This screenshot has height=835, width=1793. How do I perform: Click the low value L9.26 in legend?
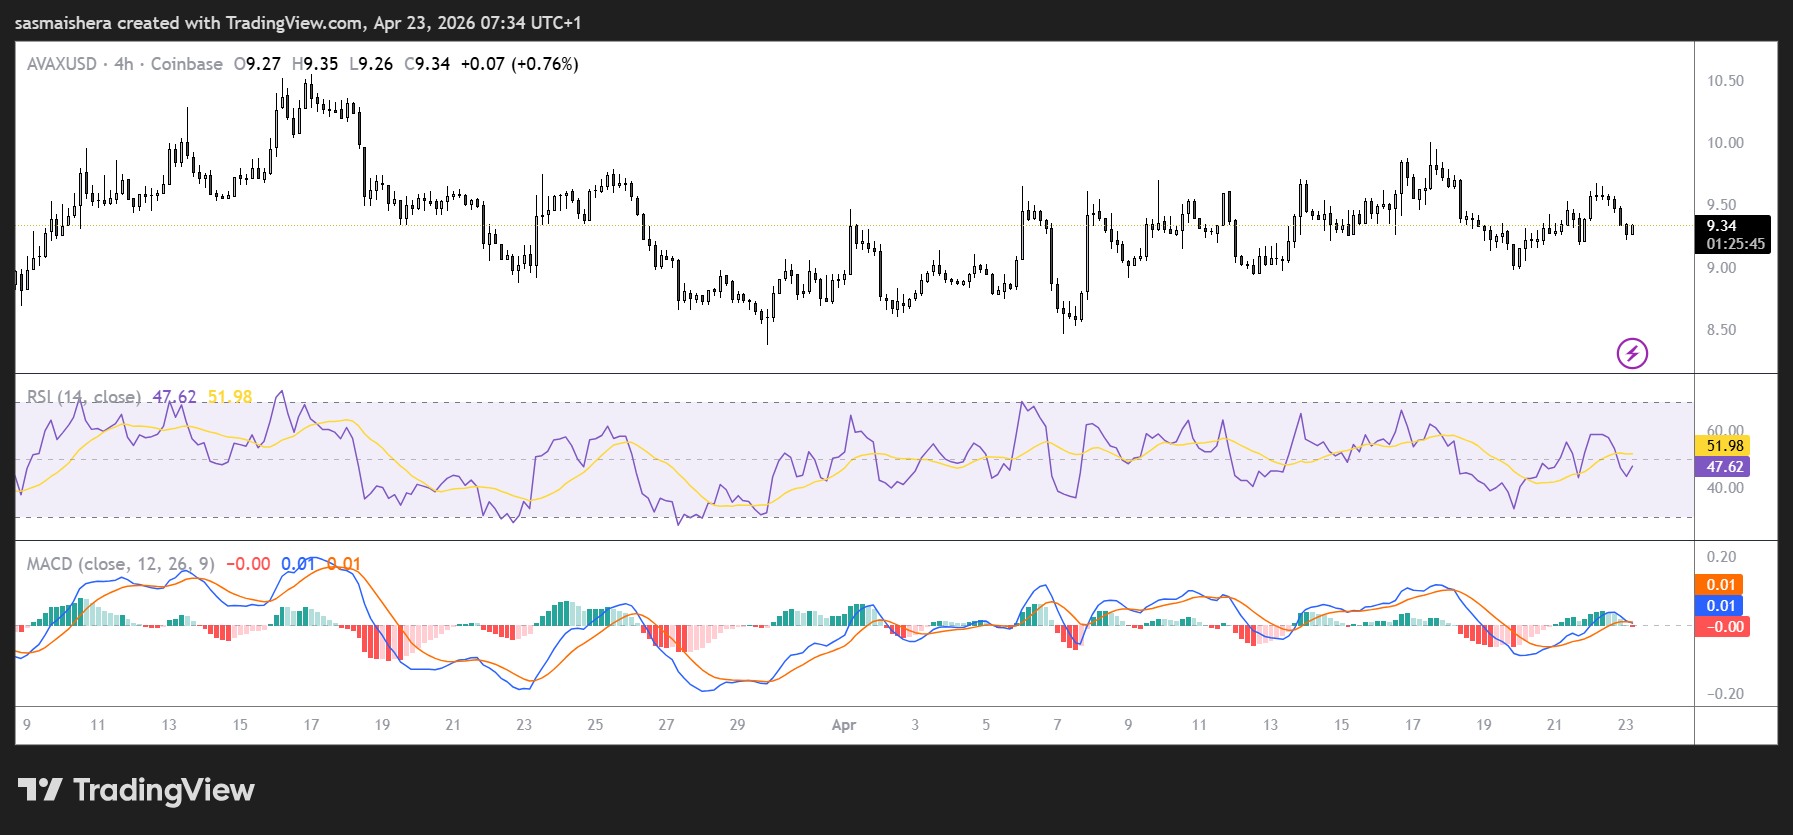tap(371, 64)
